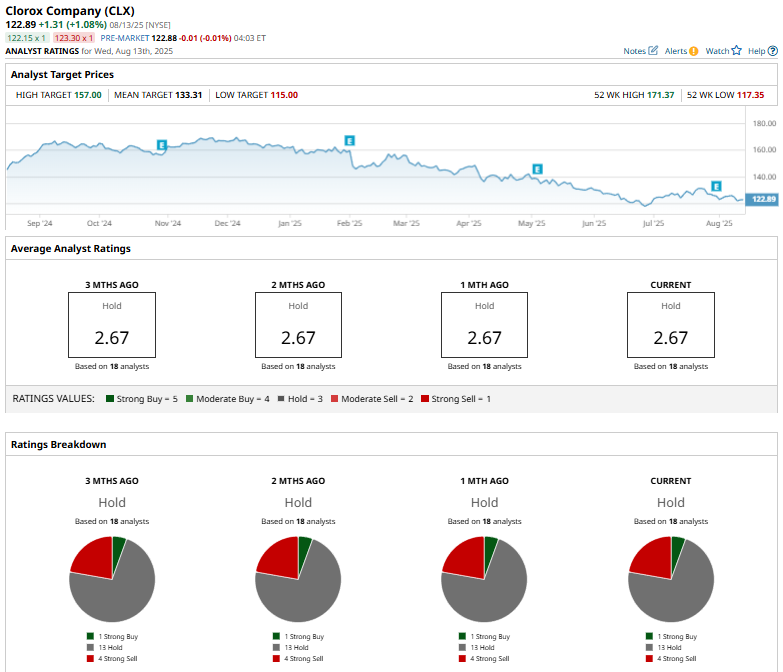The height and width of the screenshot is (672, 783).
Task: Click the CURRENT 2.67 rating box
Action: (671, 325)
